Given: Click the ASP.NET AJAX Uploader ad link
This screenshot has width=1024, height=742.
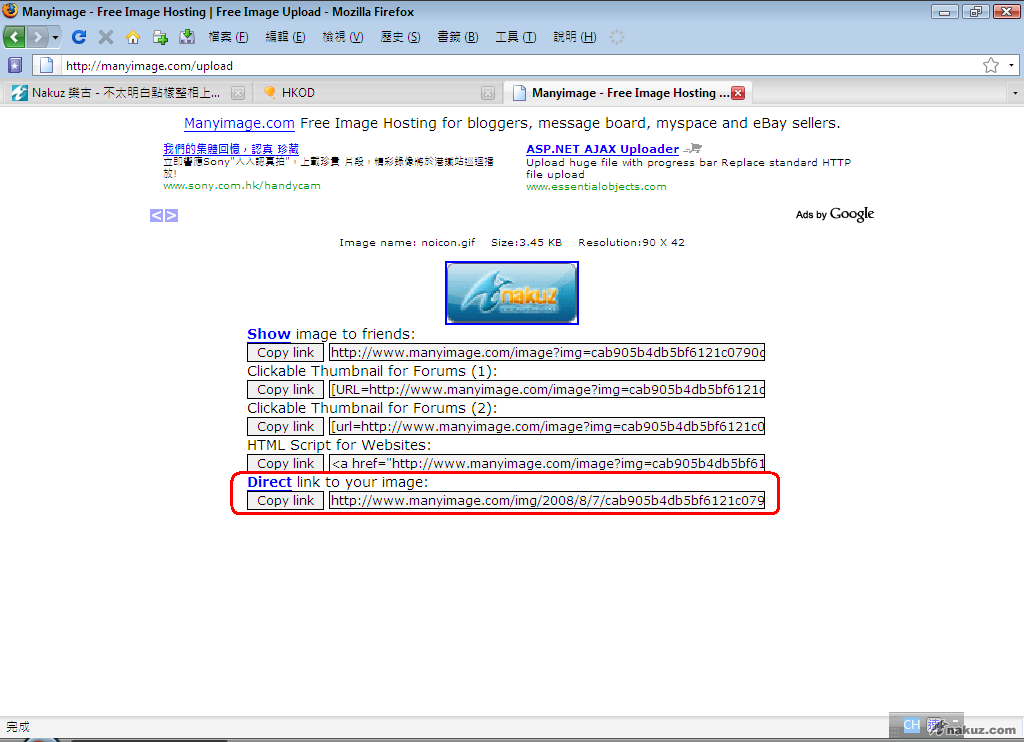Looking at the screenshot, I should pyautogui.click(x=602, y=149).
